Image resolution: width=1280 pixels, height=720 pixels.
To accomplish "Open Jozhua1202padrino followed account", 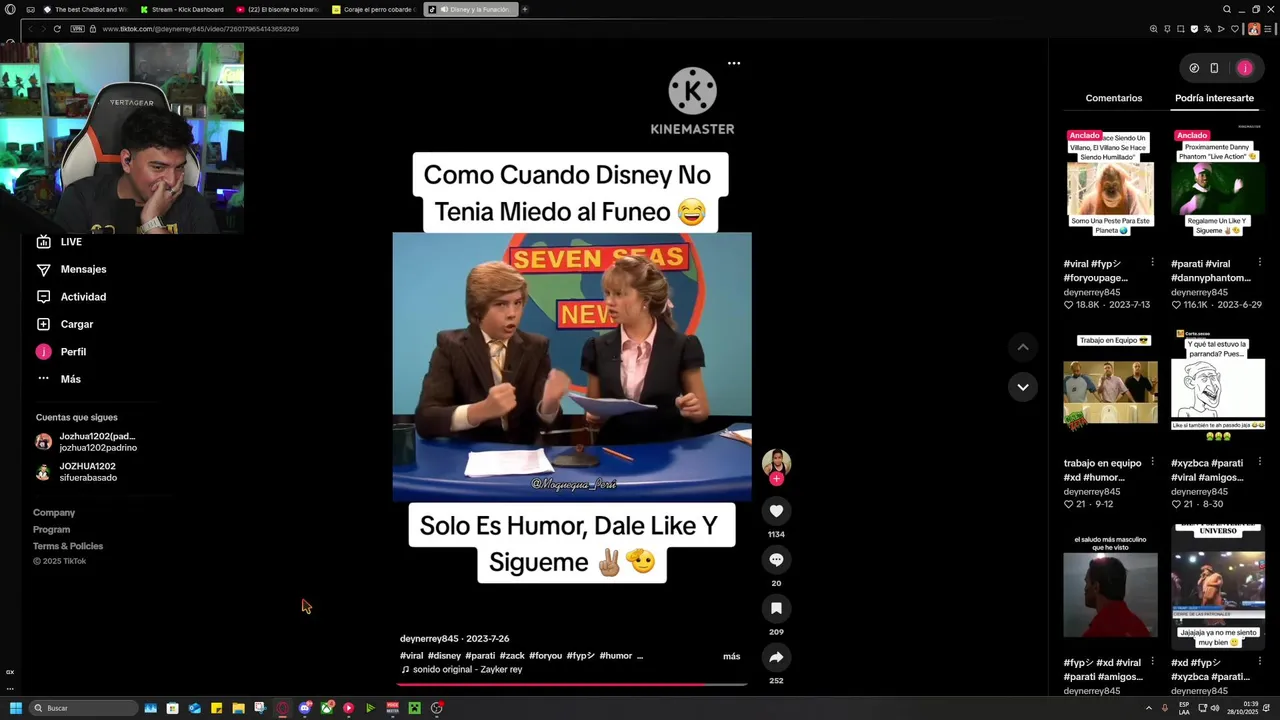I will click(x=86, y=442).
